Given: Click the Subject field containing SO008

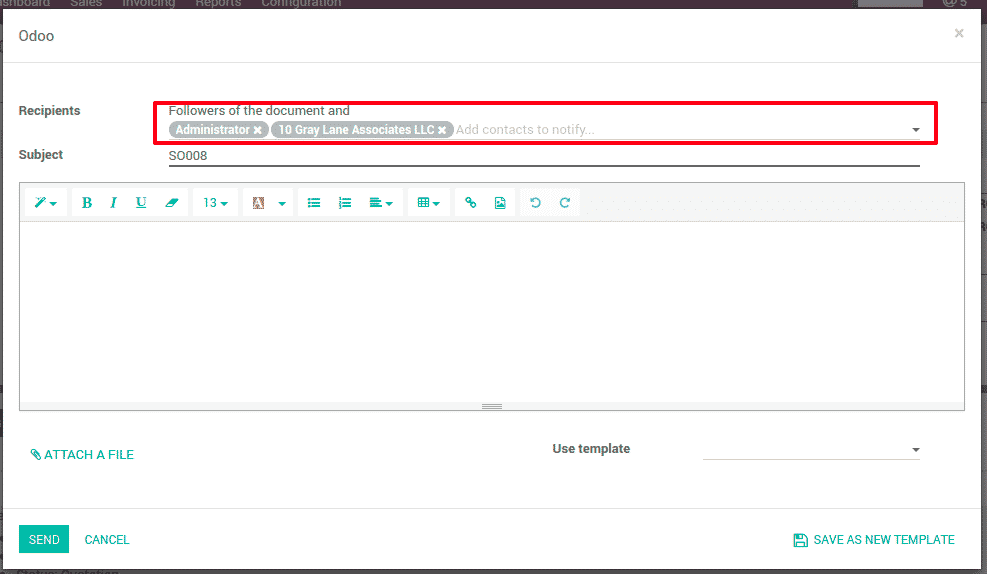Looking at the screenshot, I should tap(543, 156).
